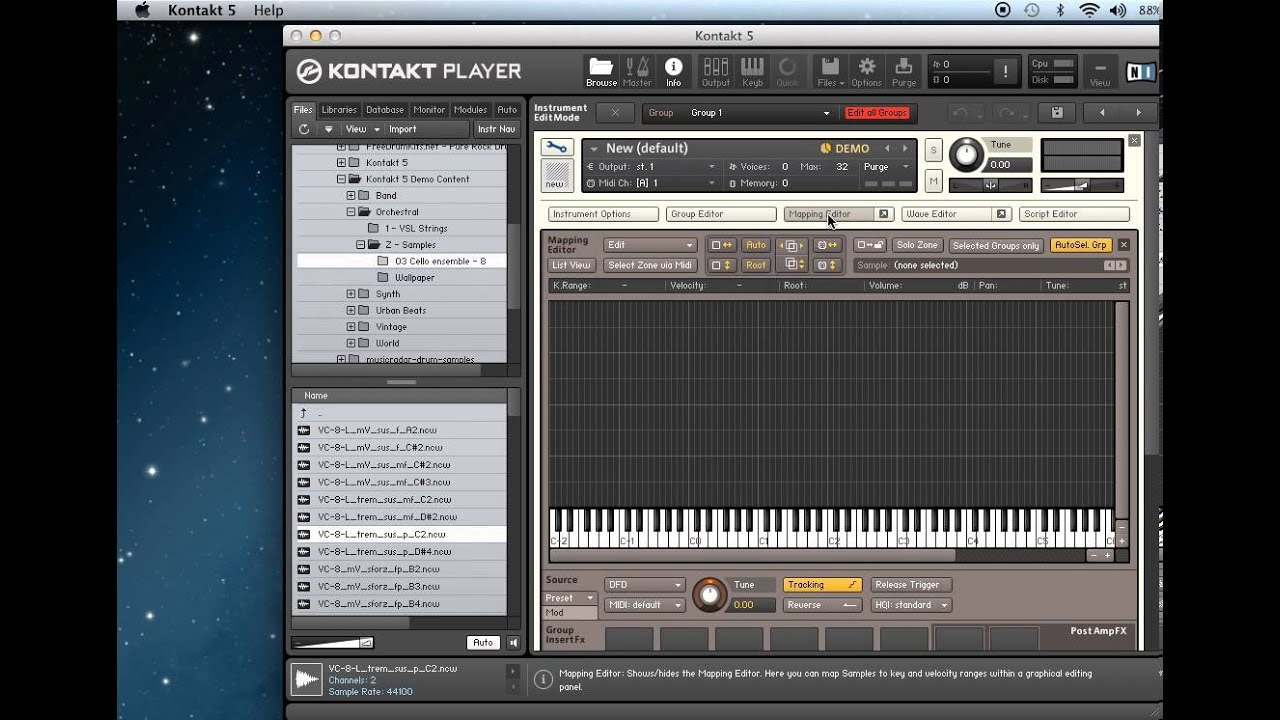Expand the Synth folder
The image size is (1280, 720).
tap(351, 294)
